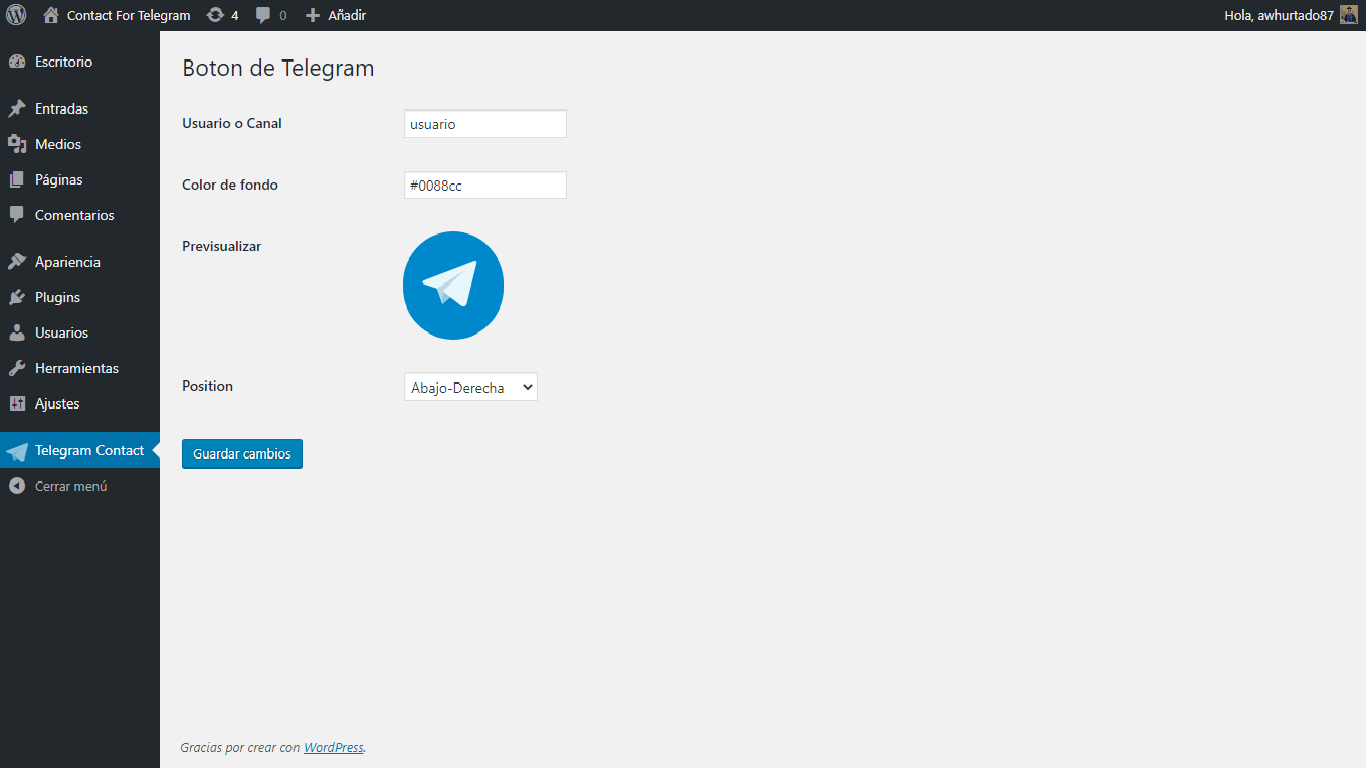The image size is (1366, 768).
Task: Click the Boton de Telegram heading
Action: (278, 68)
